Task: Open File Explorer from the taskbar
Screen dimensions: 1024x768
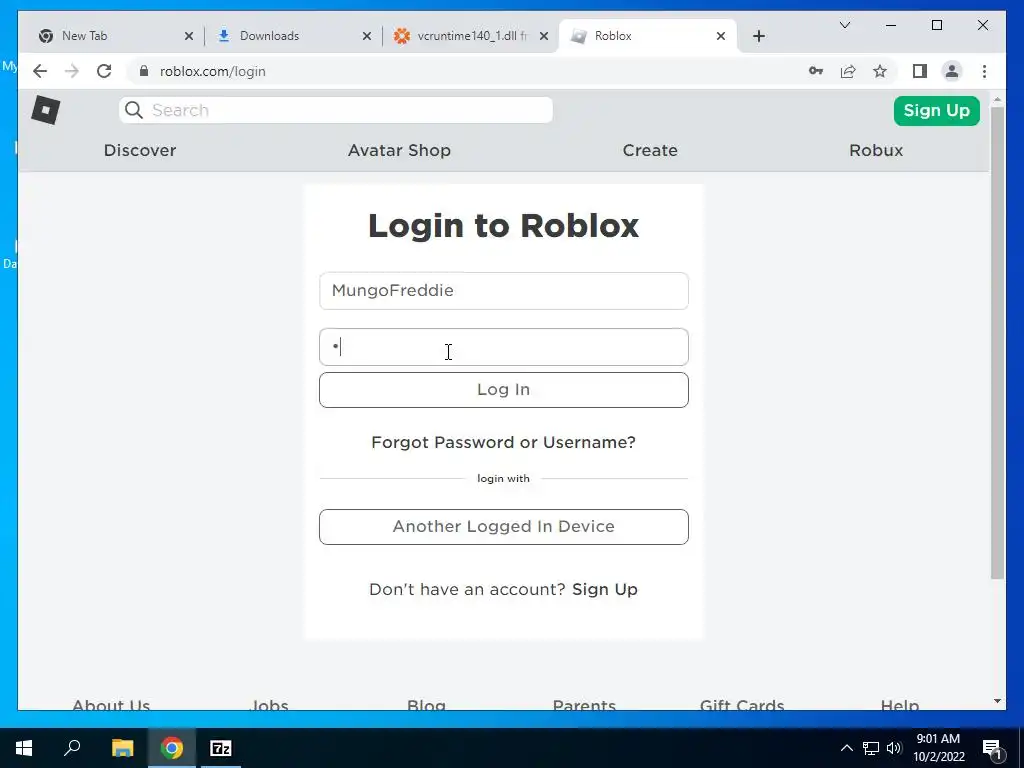Action: 122,748
